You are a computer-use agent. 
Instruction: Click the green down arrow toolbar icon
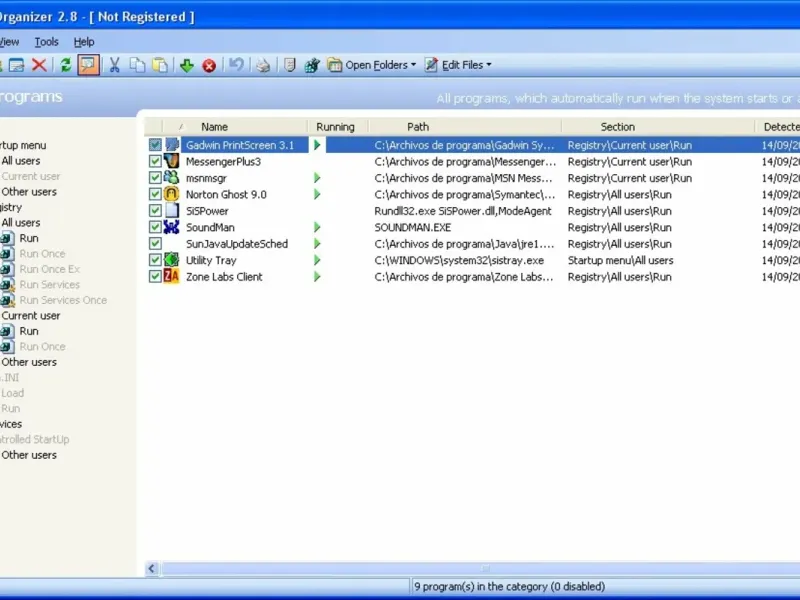[187, 65]
